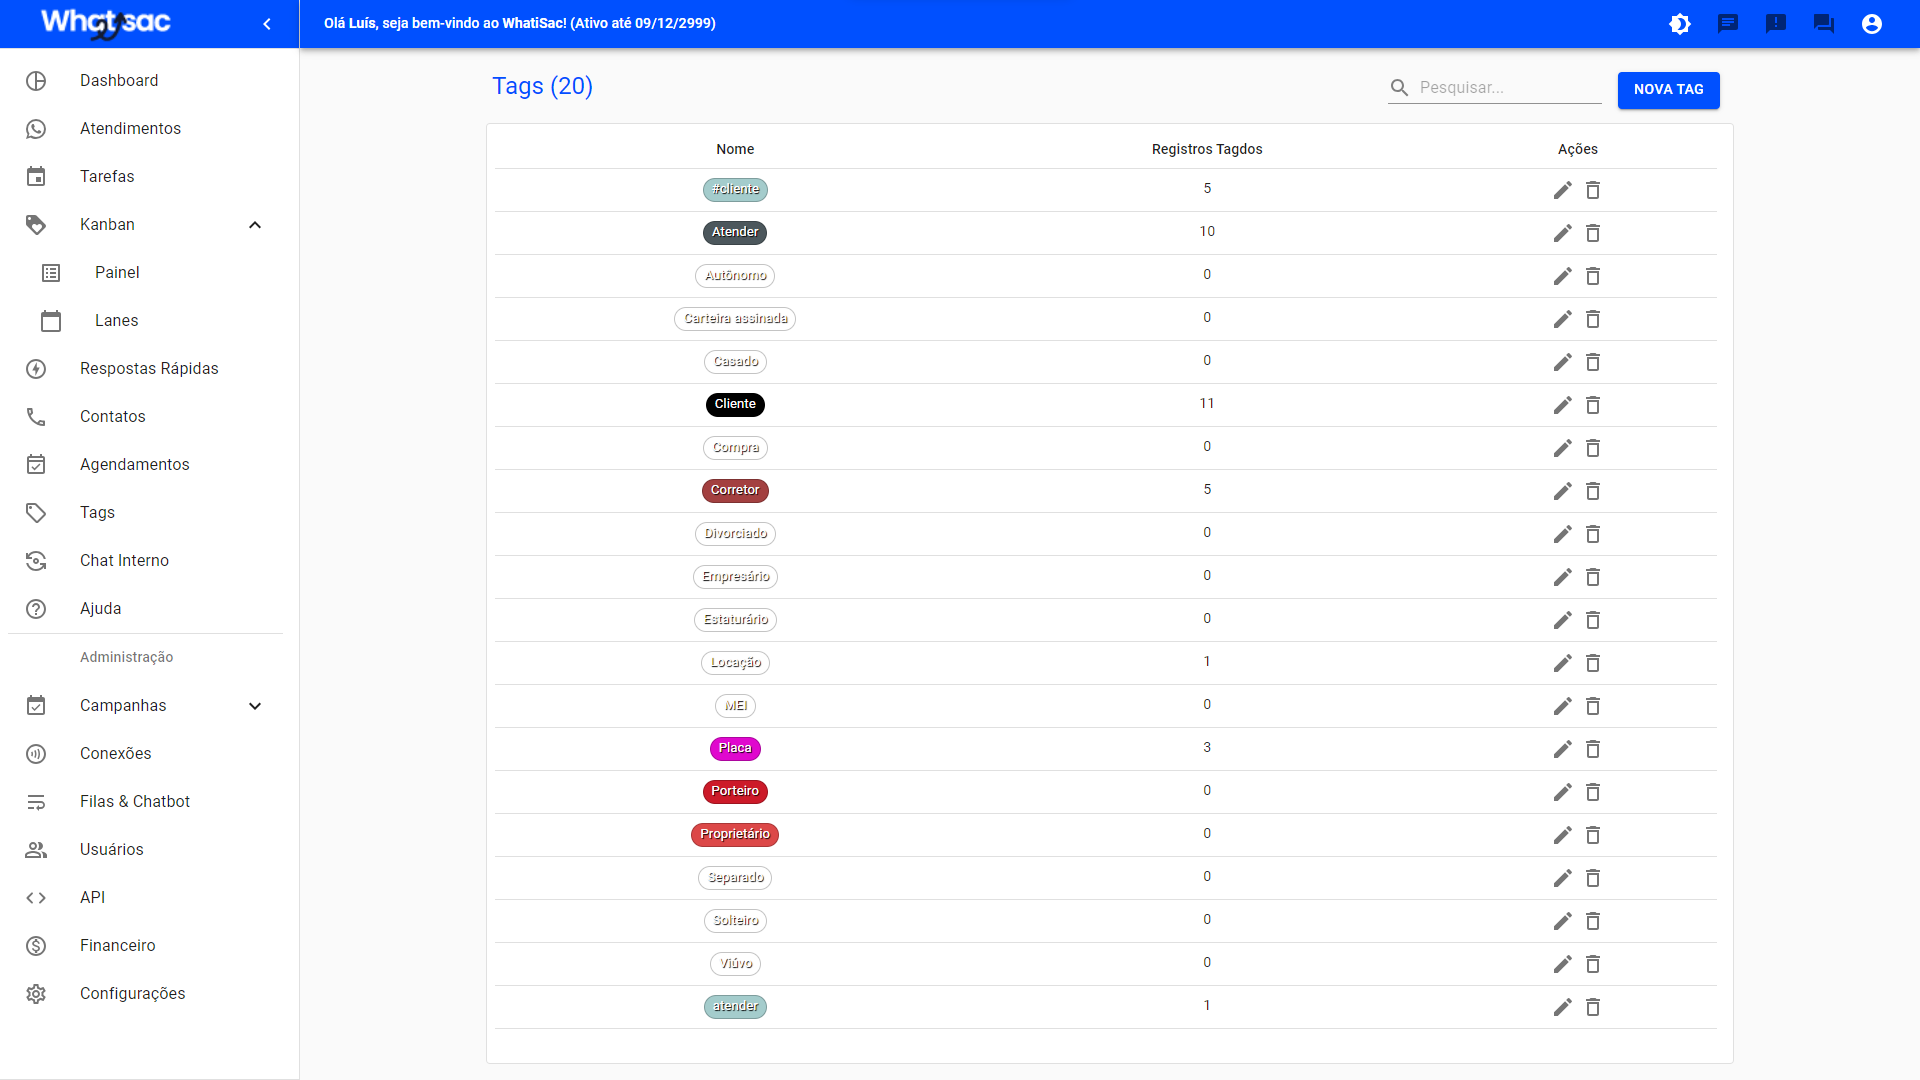This screenshot has width=1920, height=1080.
Task: Edit the Separado tag
Action: (1562, 878)
